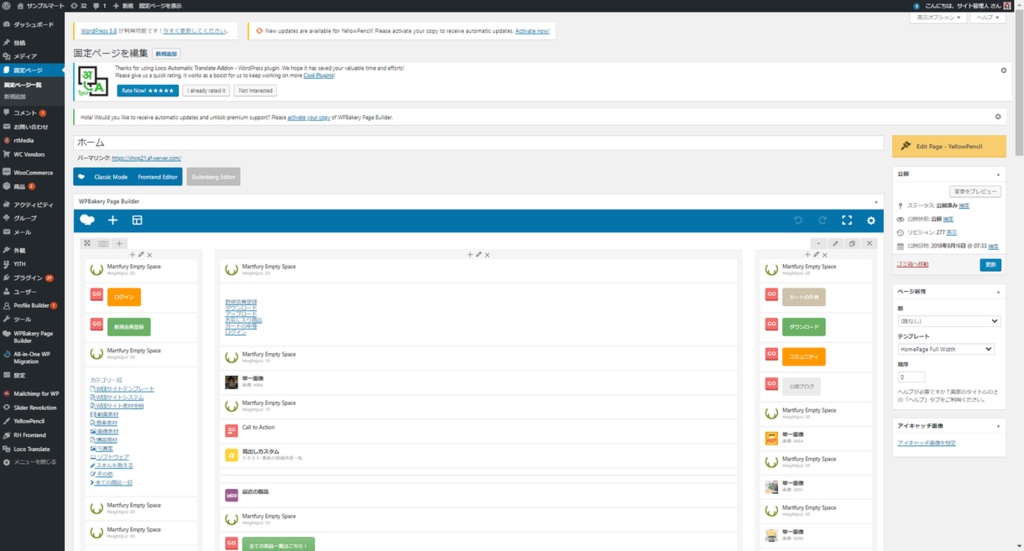This screenshot has height=551, width=1024.
Task: Delete the row with the X icon
Action: [x=869, y=244]
